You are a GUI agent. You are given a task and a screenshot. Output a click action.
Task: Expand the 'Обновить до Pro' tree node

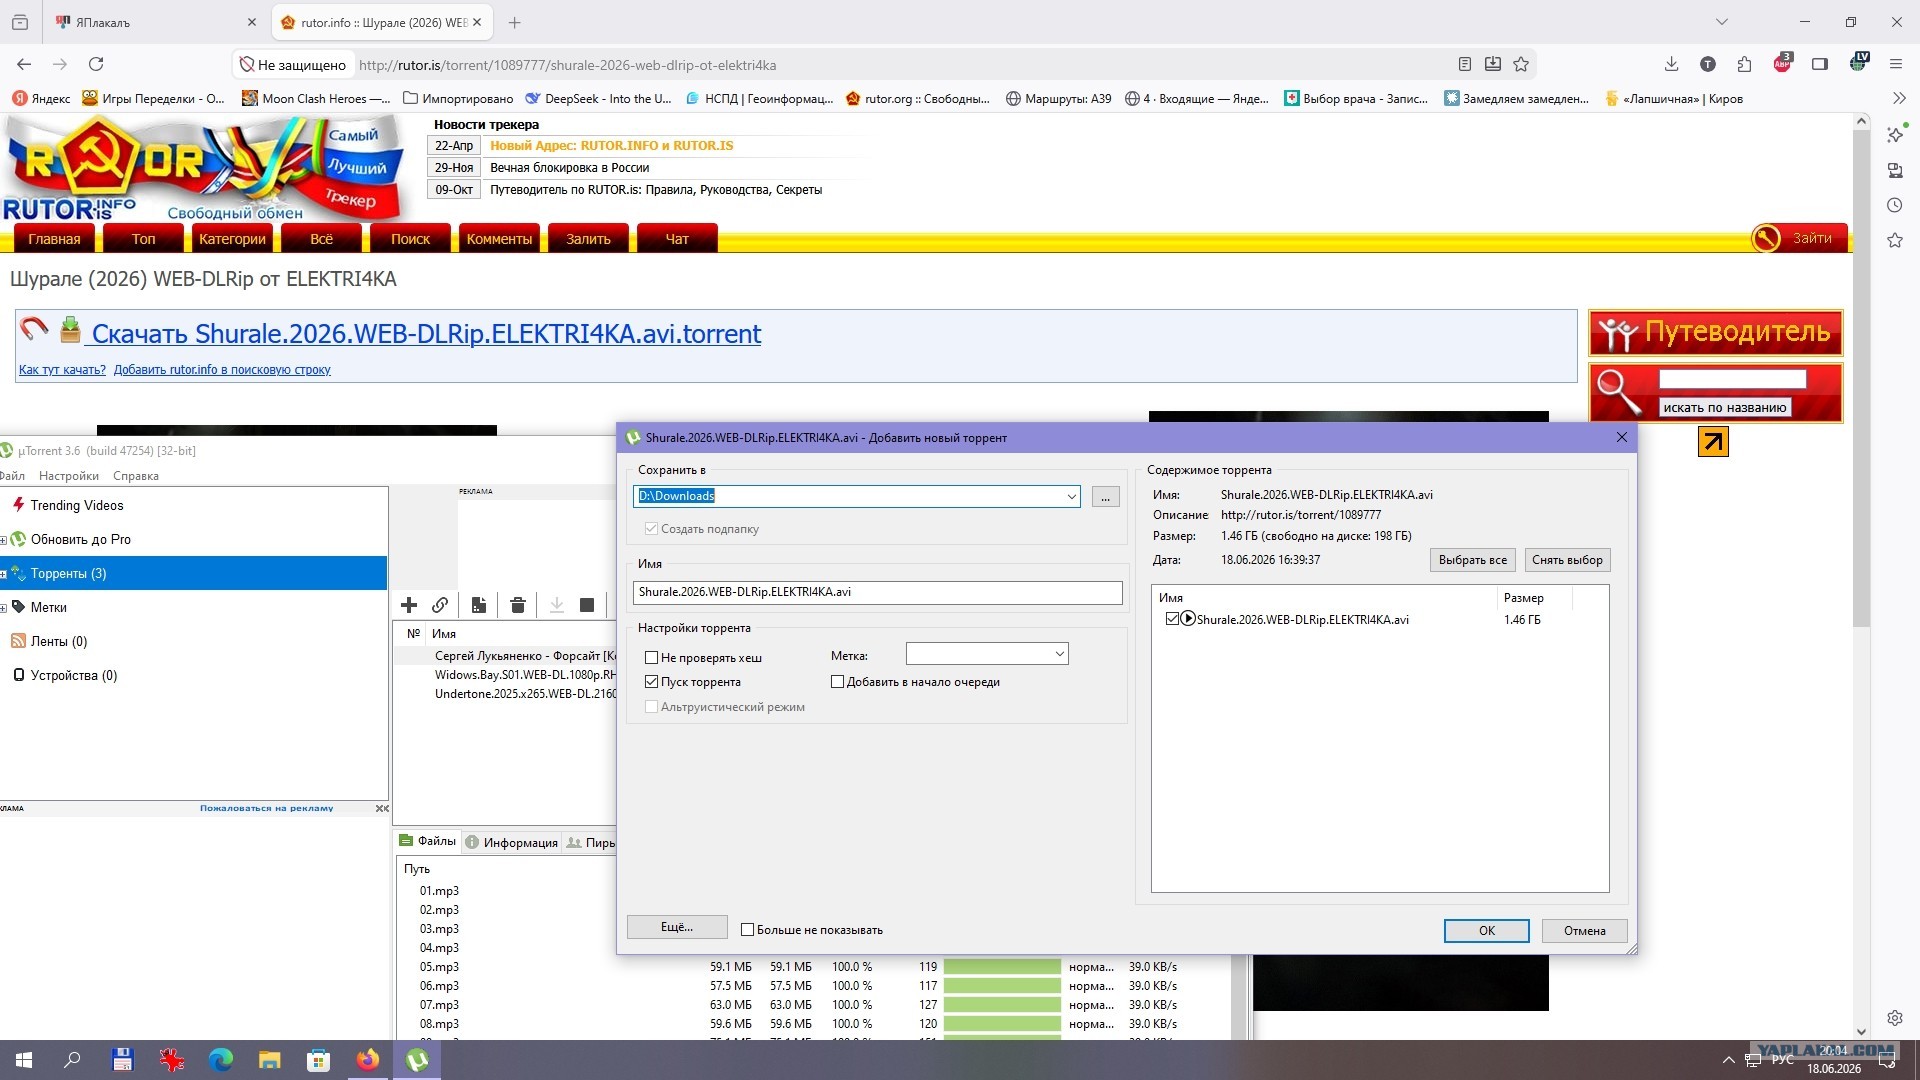pos(4,540)
